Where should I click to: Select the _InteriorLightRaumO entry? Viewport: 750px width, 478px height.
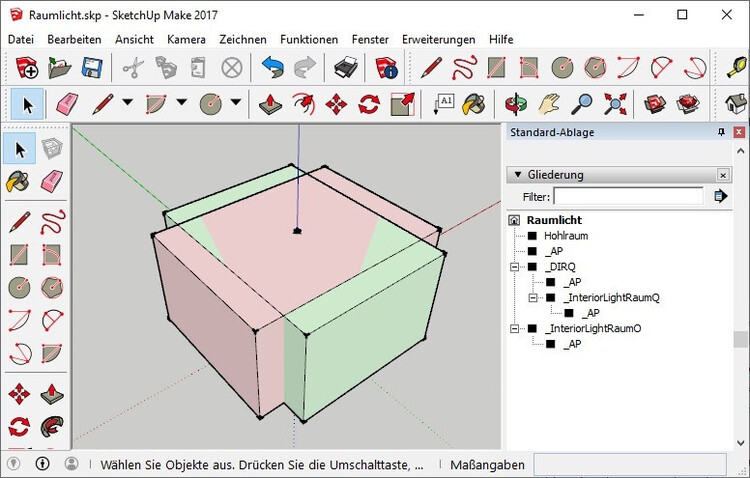[x=593, y=328]
